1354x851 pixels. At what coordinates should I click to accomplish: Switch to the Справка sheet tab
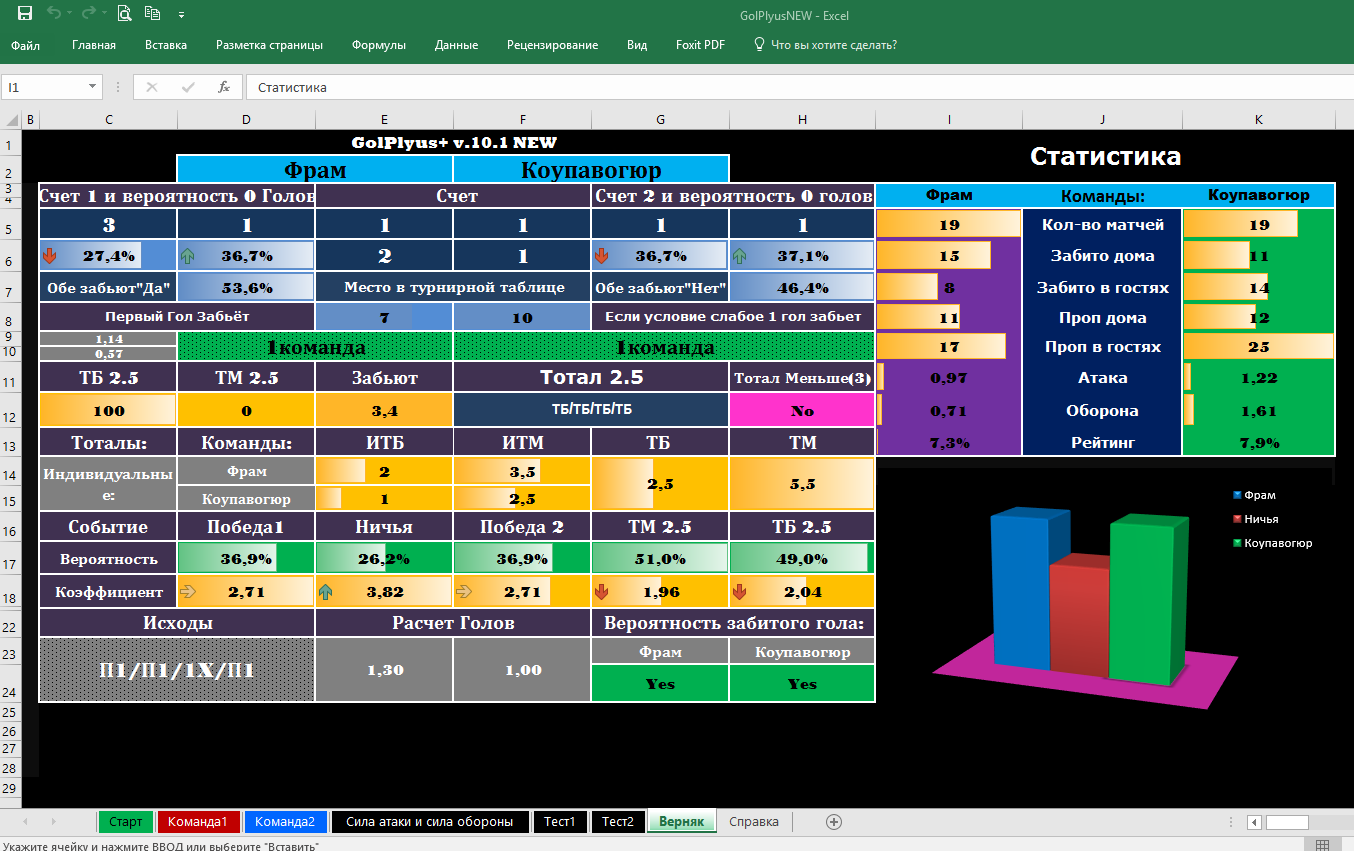click(754, 822)
